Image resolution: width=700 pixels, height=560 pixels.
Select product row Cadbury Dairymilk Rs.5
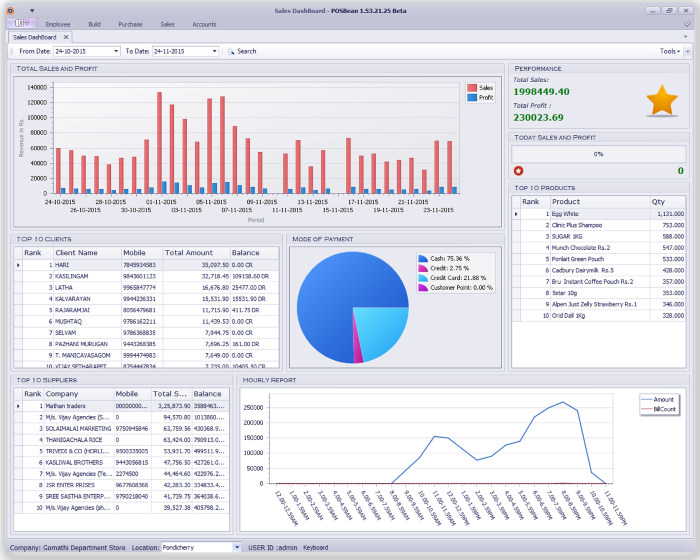599,270
